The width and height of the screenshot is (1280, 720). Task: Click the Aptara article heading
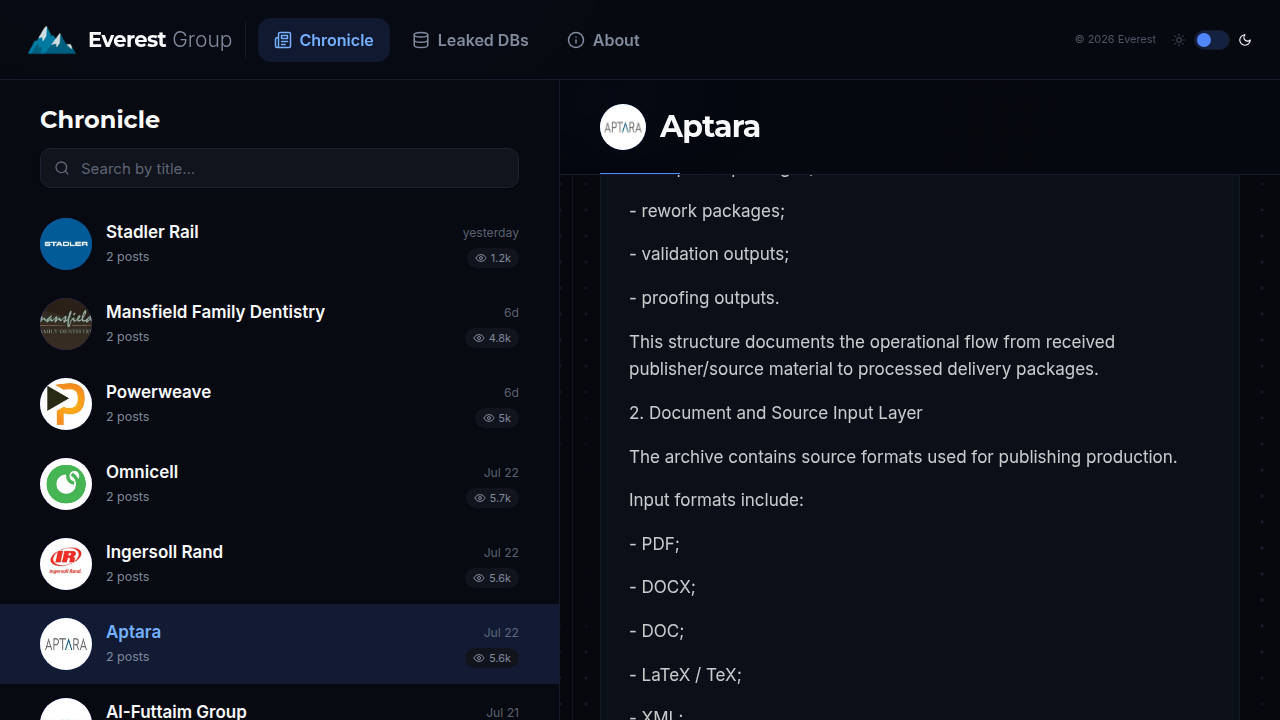(710, 127)
